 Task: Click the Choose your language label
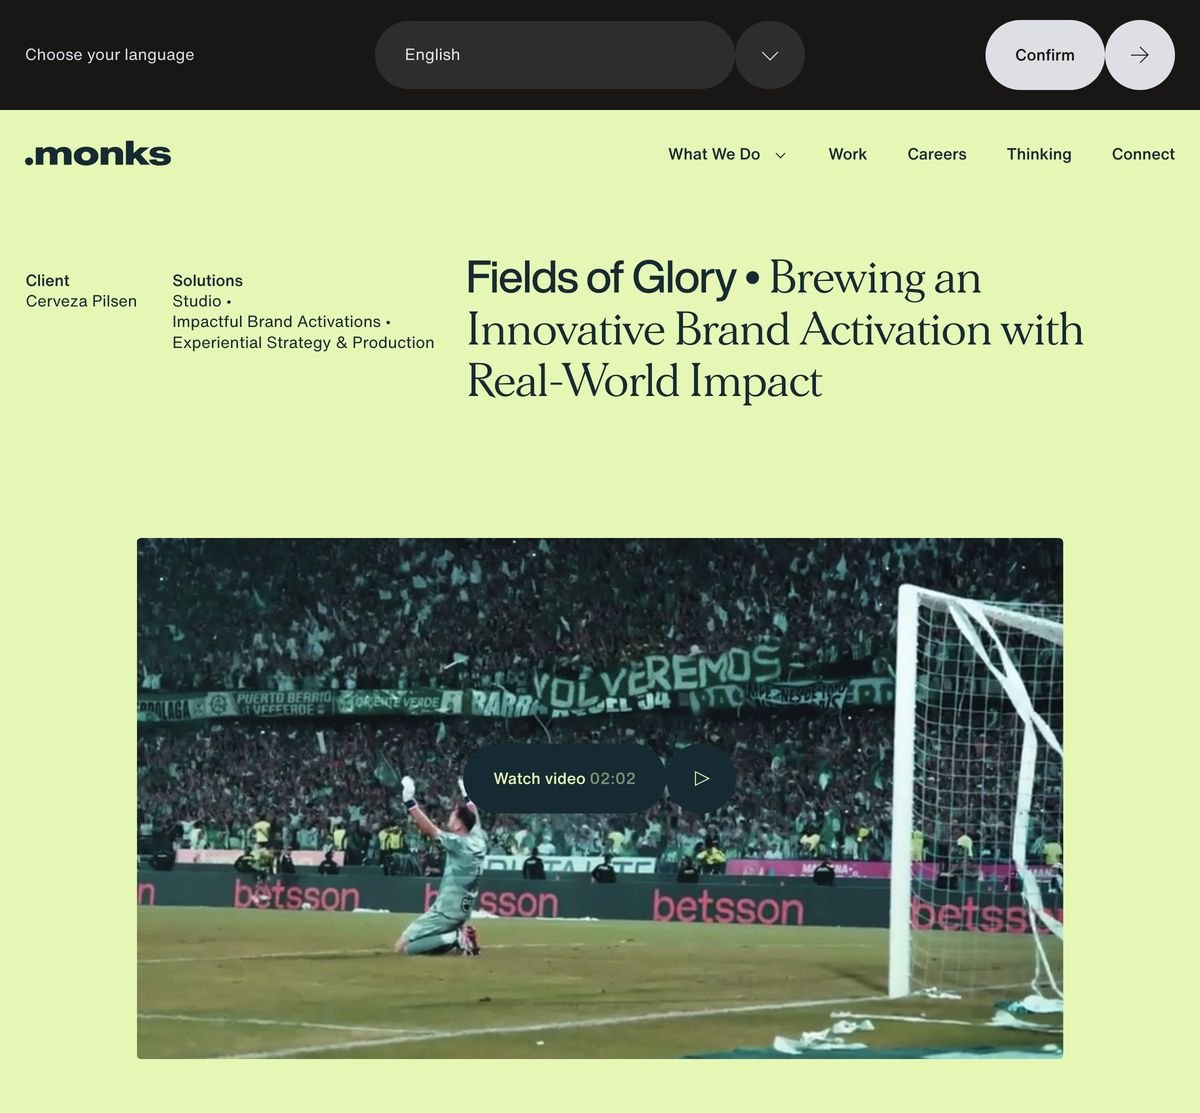110,55
